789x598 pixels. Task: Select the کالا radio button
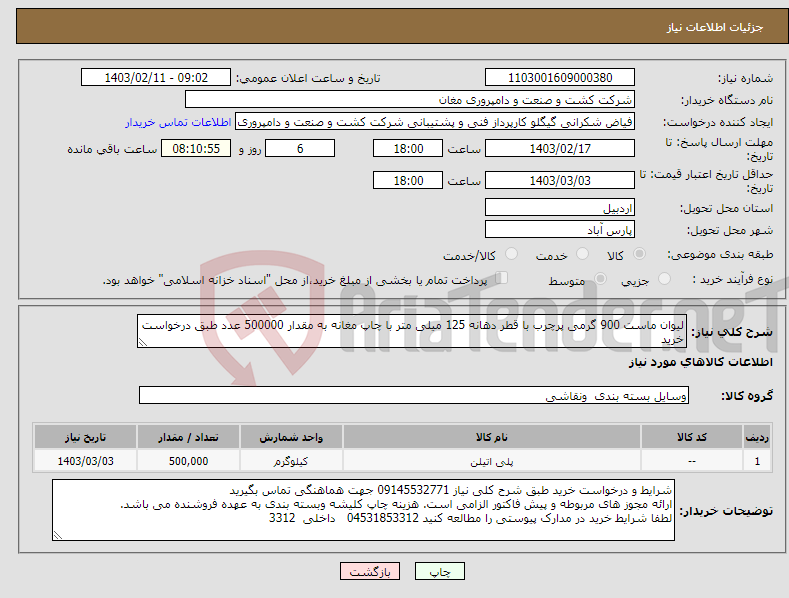tap(639, 254)
